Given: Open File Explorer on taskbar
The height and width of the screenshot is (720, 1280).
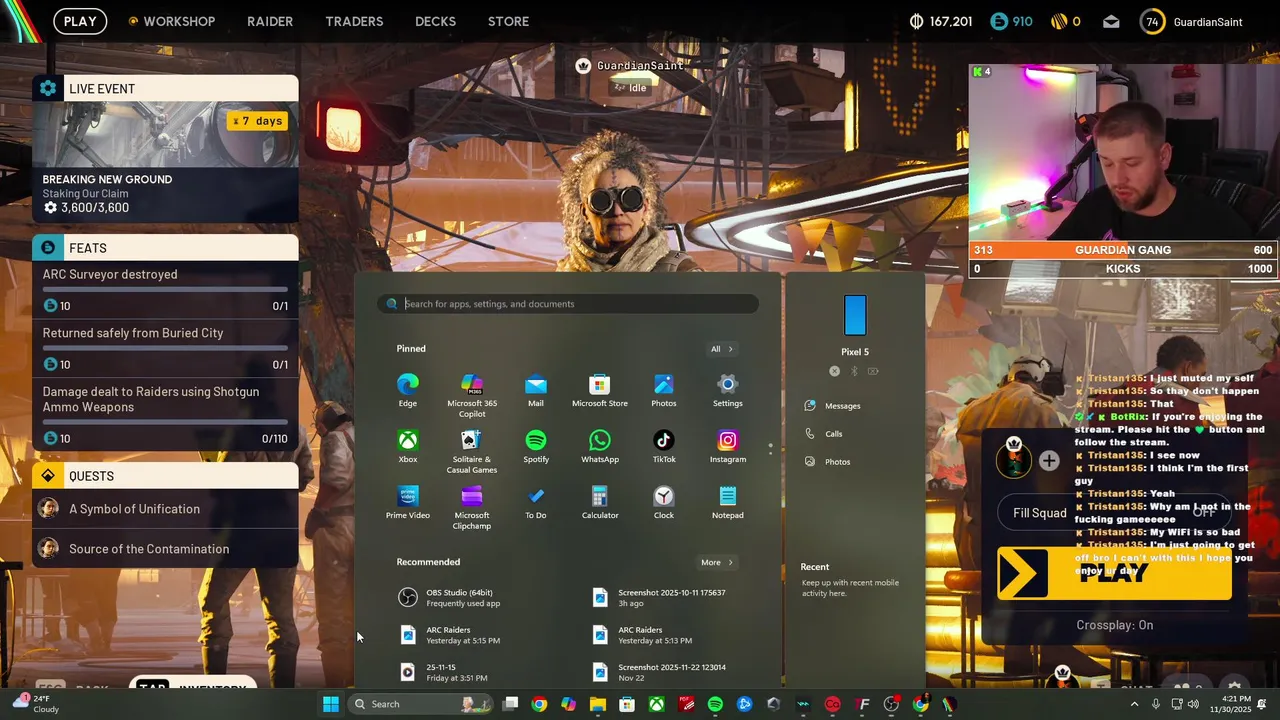Looking at the screenshot, I should 598,704.
